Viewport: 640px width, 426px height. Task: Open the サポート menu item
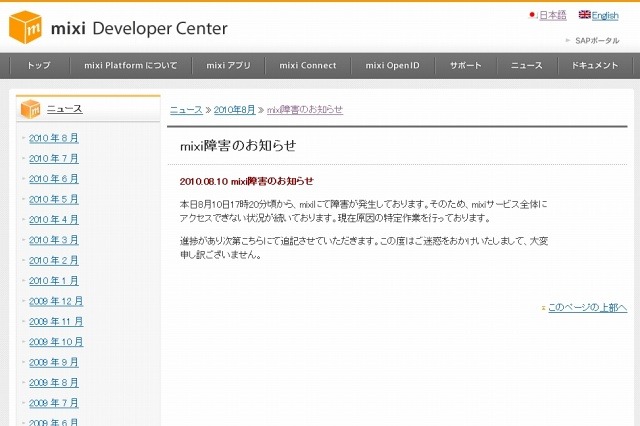466,65
